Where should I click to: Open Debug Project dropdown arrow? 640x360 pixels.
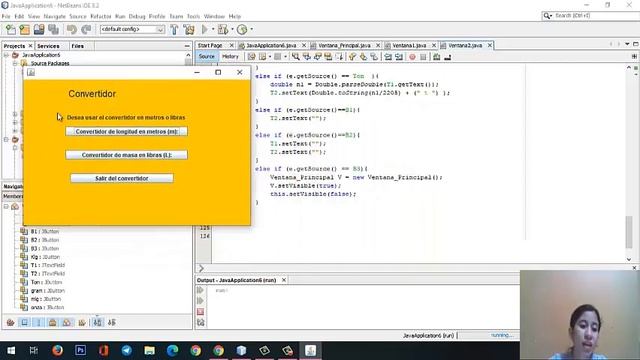click(232, 29)
